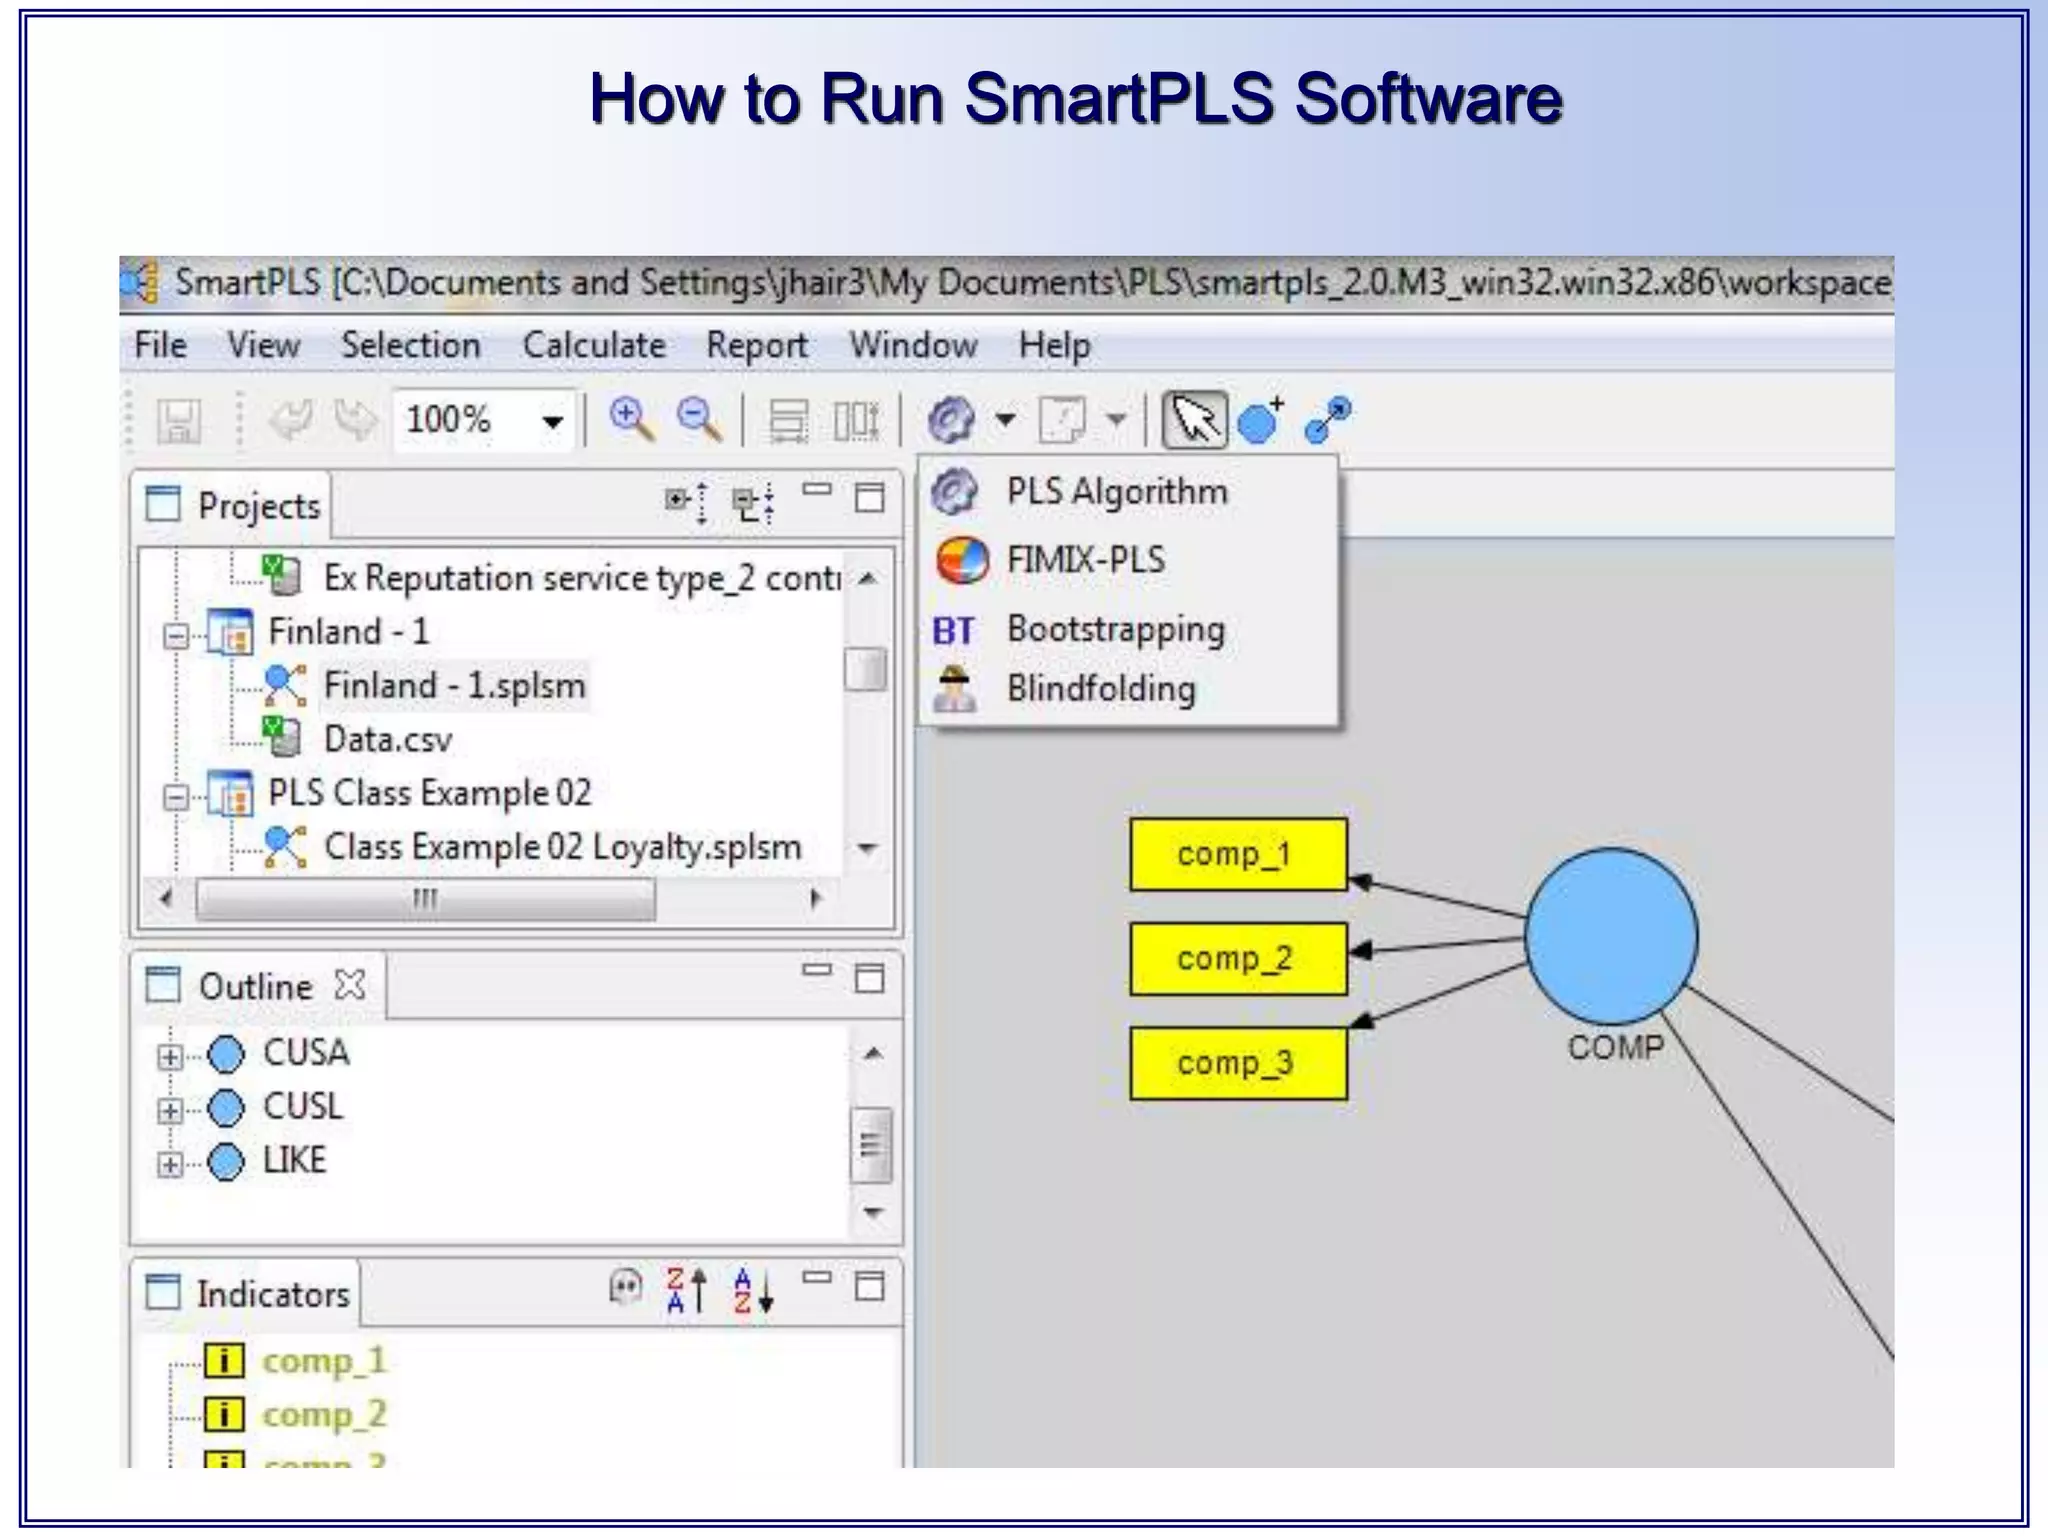Open the calculate dropdown arrow
This screenshot has height=1536, width=2048.
1006,420
